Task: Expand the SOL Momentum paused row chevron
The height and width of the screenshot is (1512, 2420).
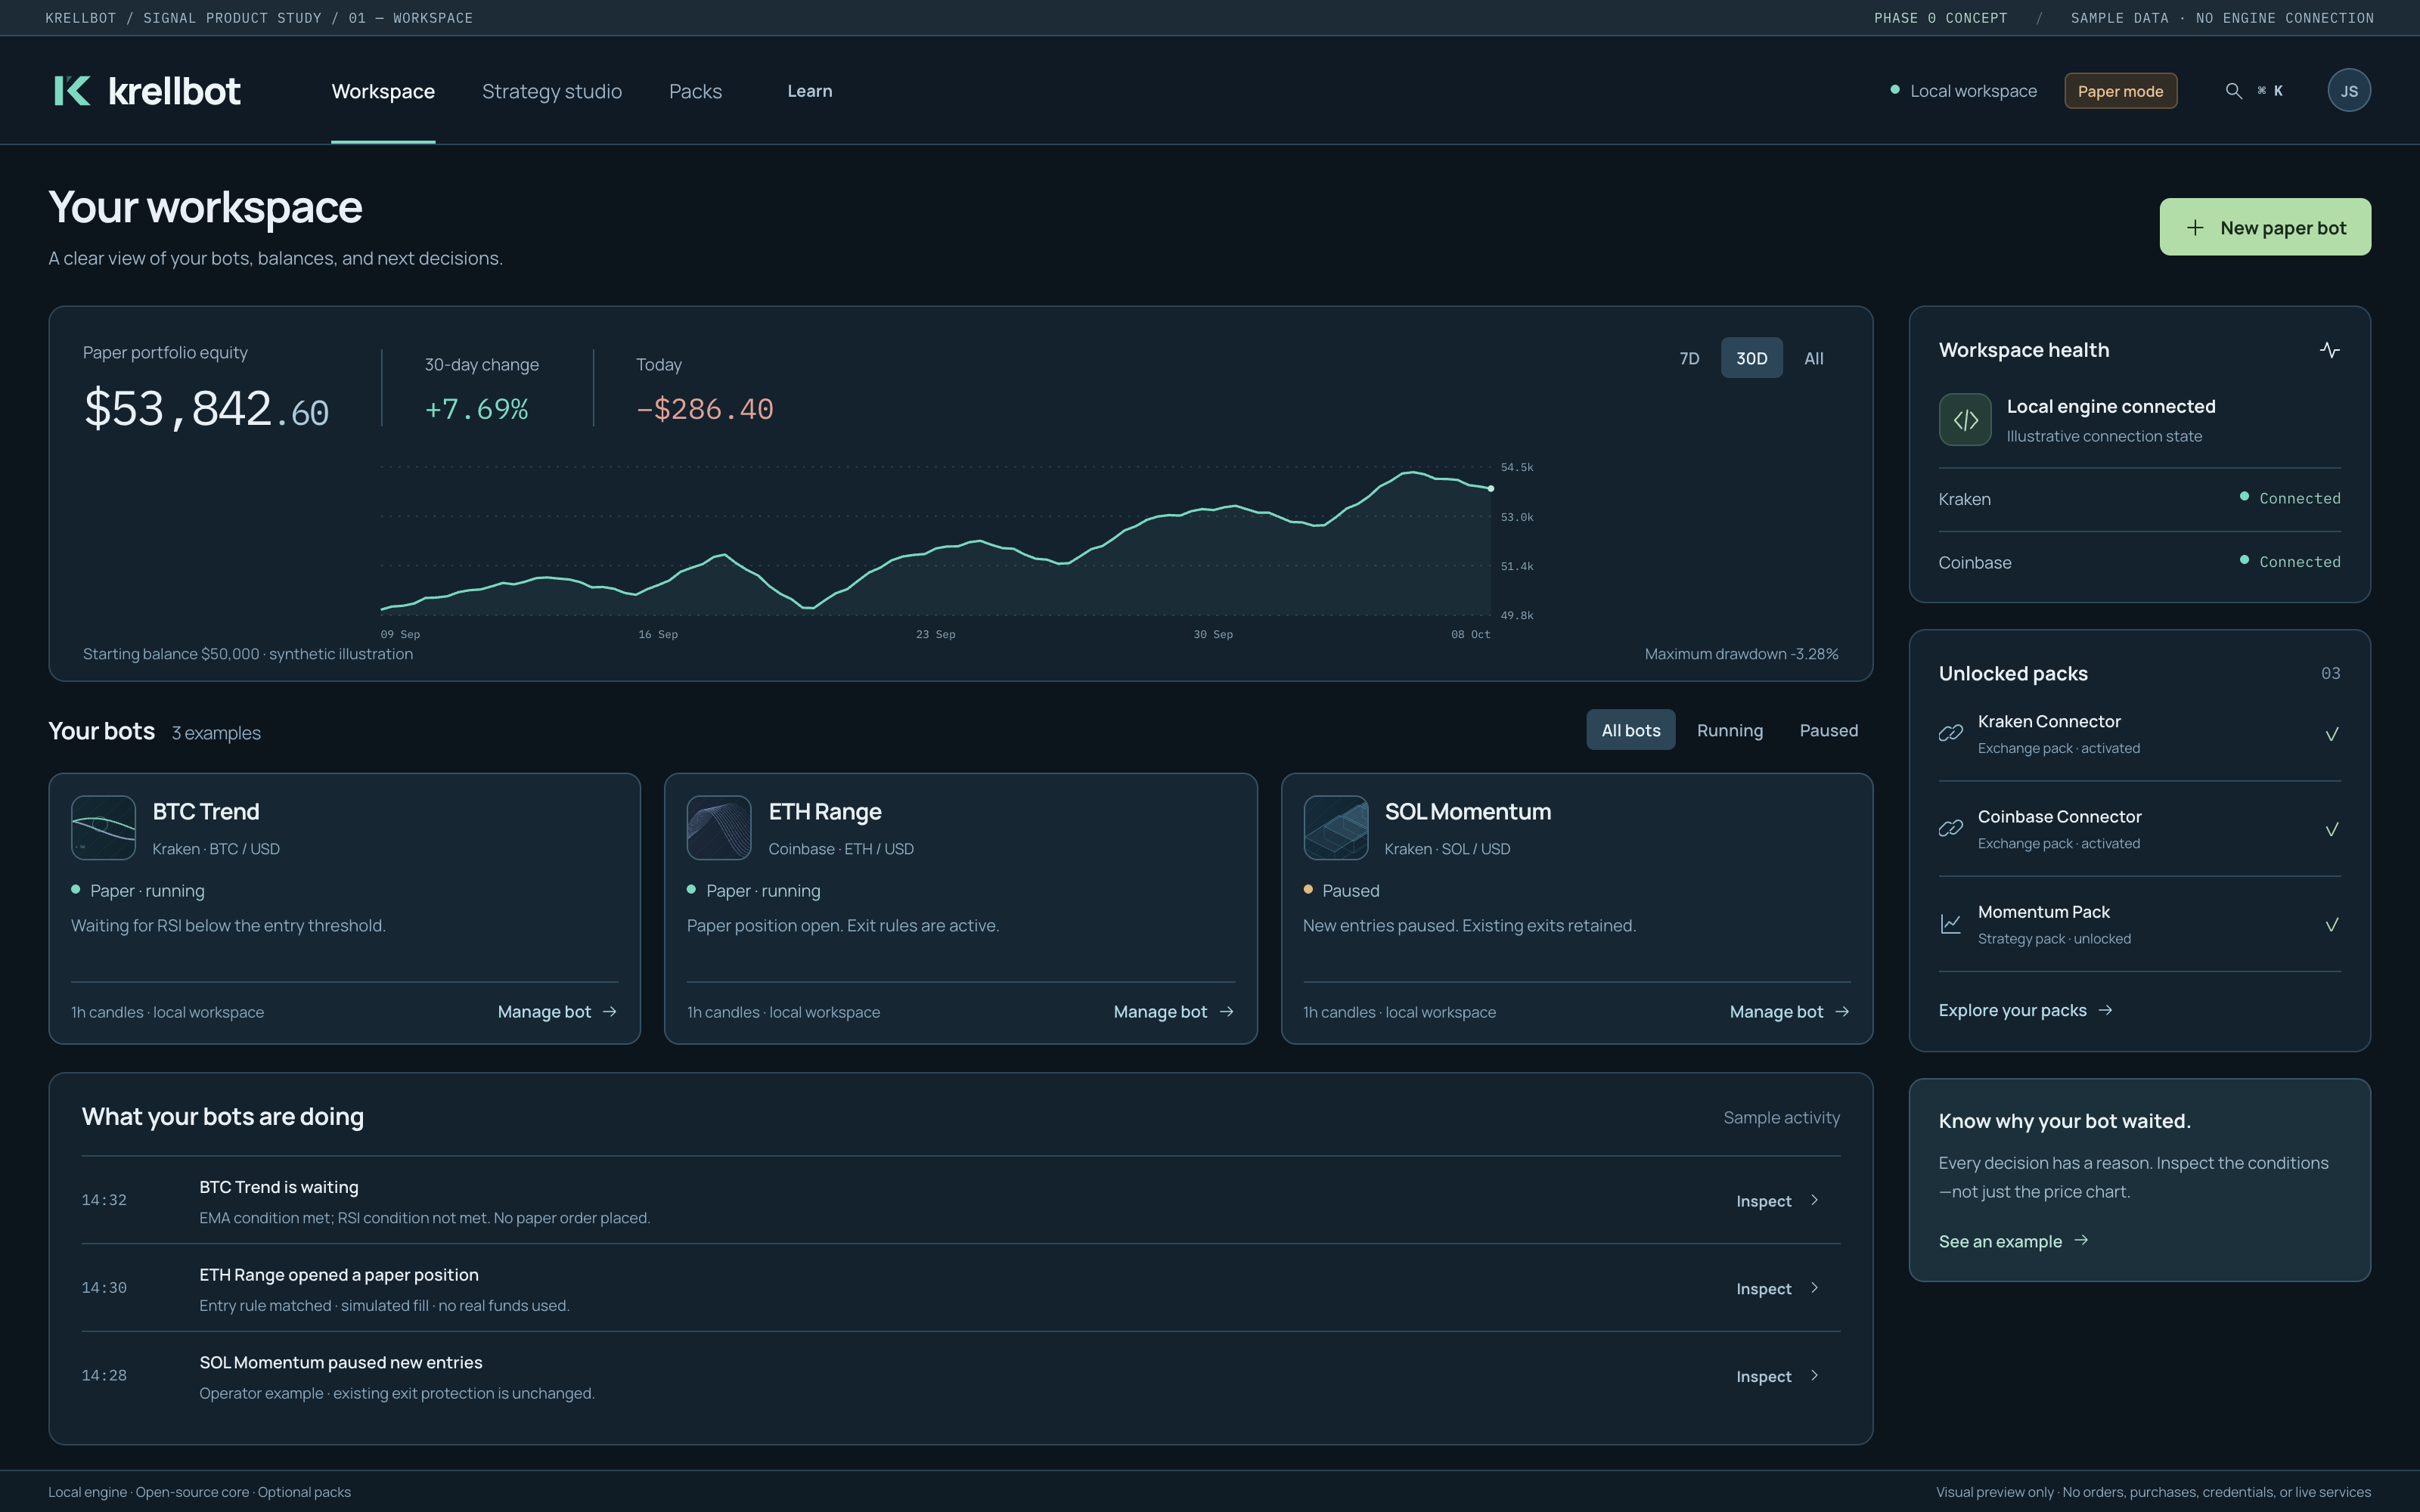Action: click(1815, 1376)
